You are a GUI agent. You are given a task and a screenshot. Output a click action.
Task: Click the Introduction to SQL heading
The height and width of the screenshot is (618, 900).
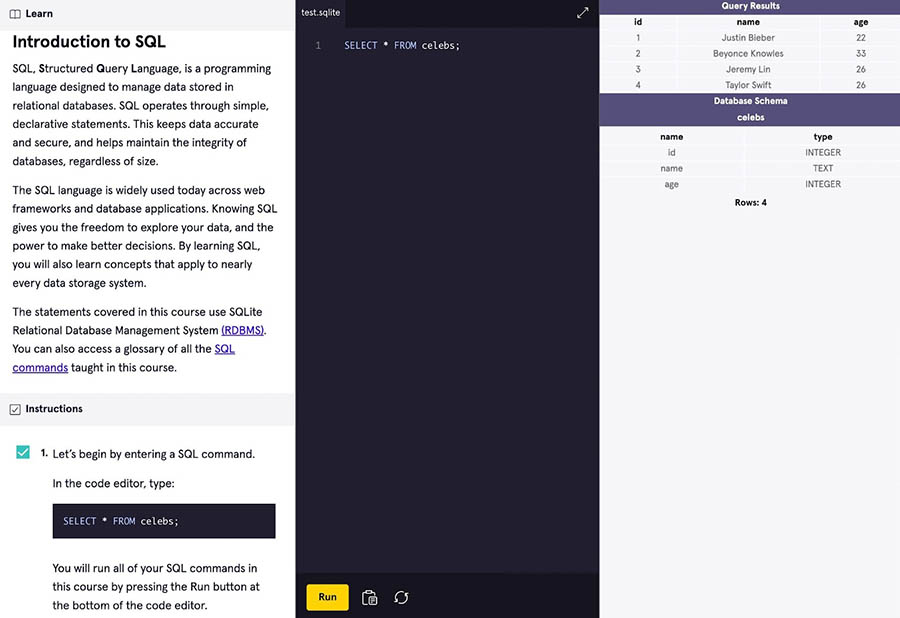click(x=89, y=42)
